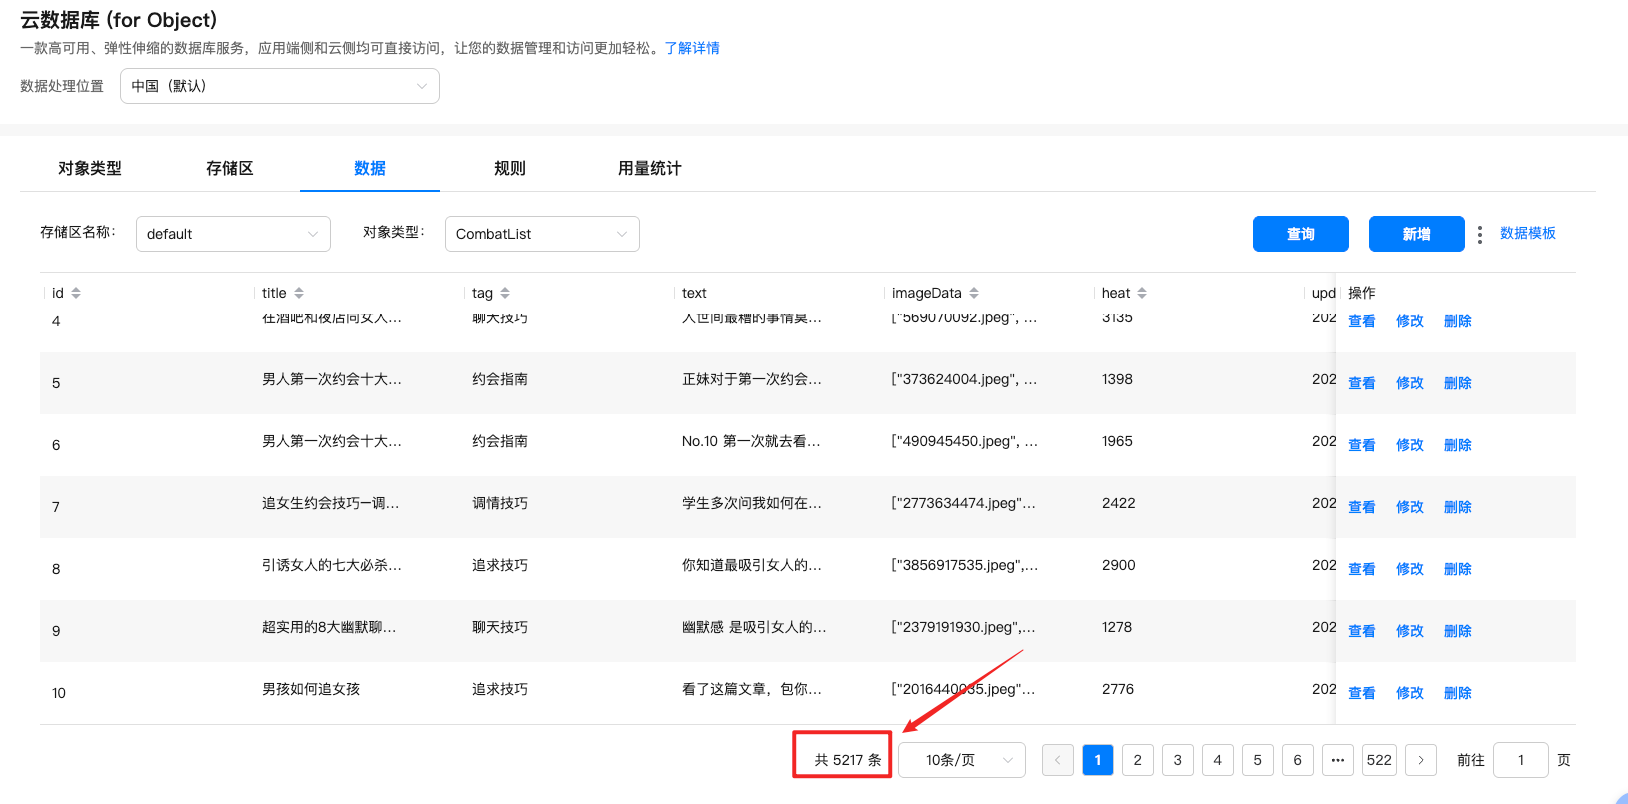
Task: Click the 前往 page number input field
Action: tap(1521, 760)
